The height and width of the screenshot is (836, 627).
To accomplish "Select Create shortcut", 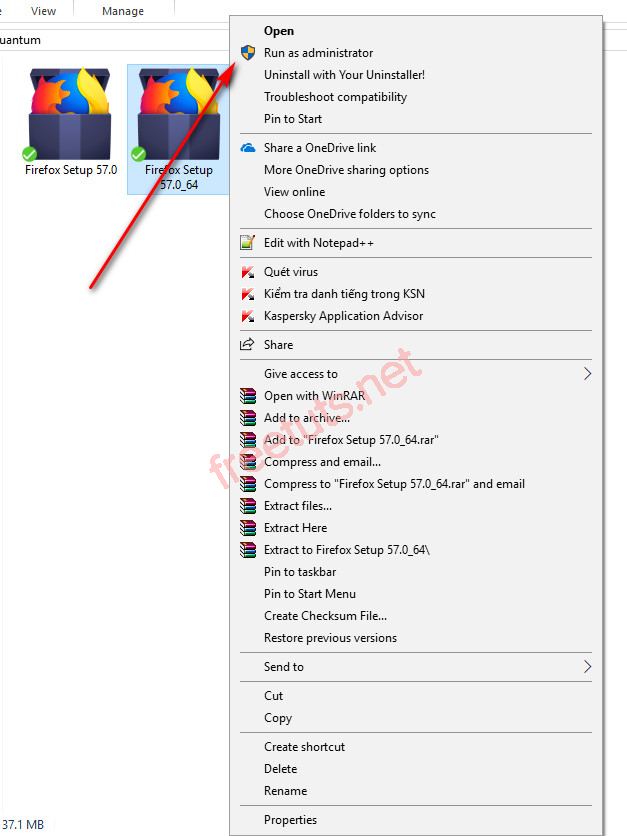I will tap(416, 746).
